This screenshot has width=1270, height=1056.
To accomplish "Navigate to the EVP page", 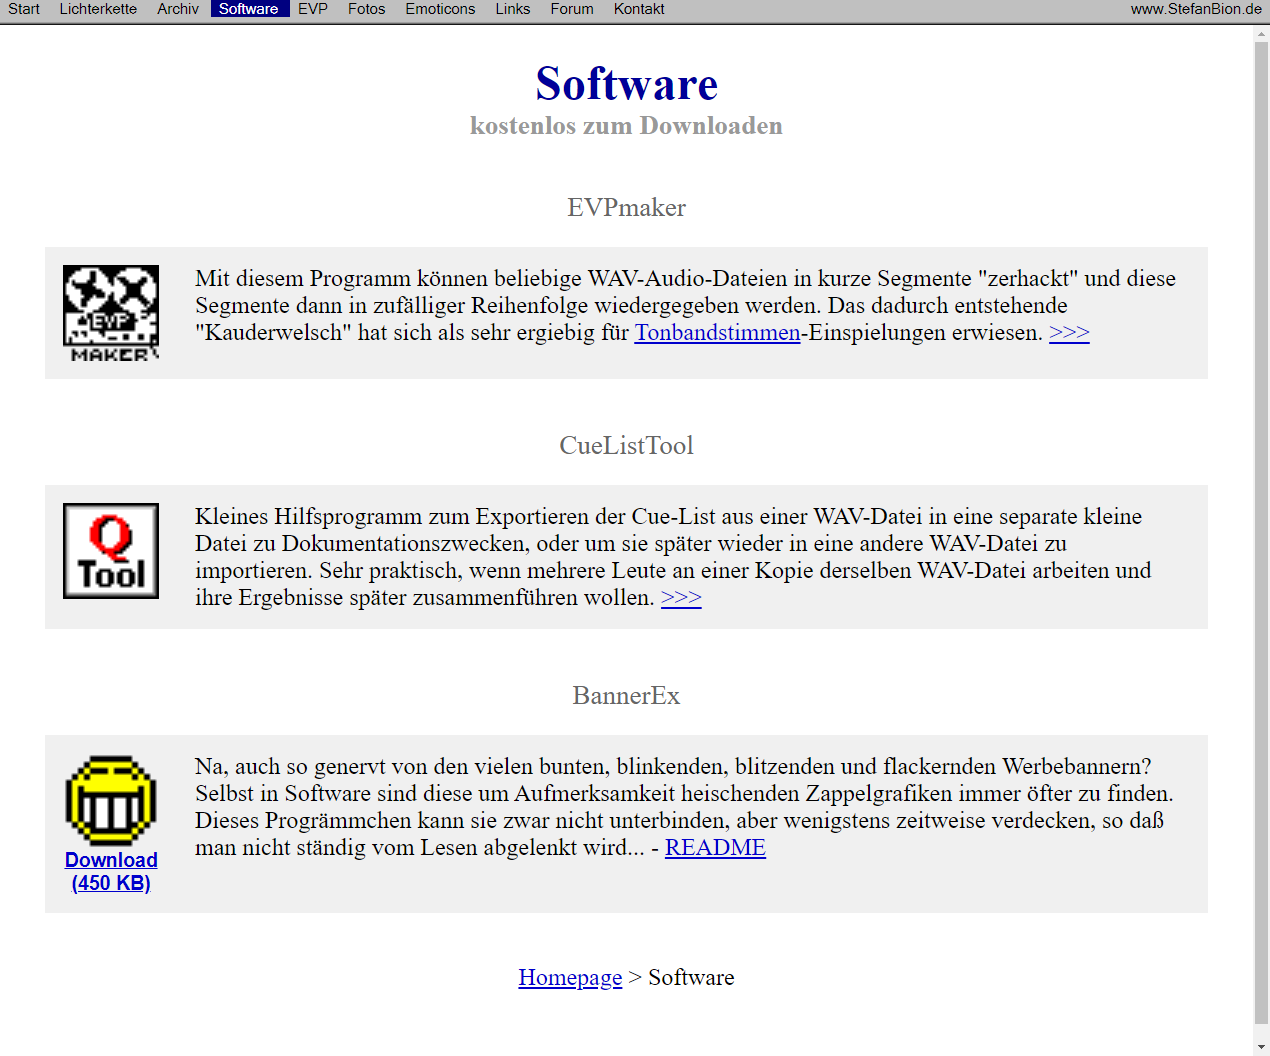I will [313, 9].
